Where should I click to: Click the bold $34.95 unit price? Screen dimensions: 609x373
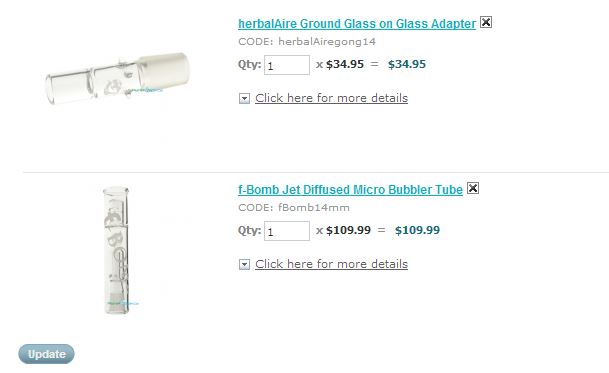(345, 64)
